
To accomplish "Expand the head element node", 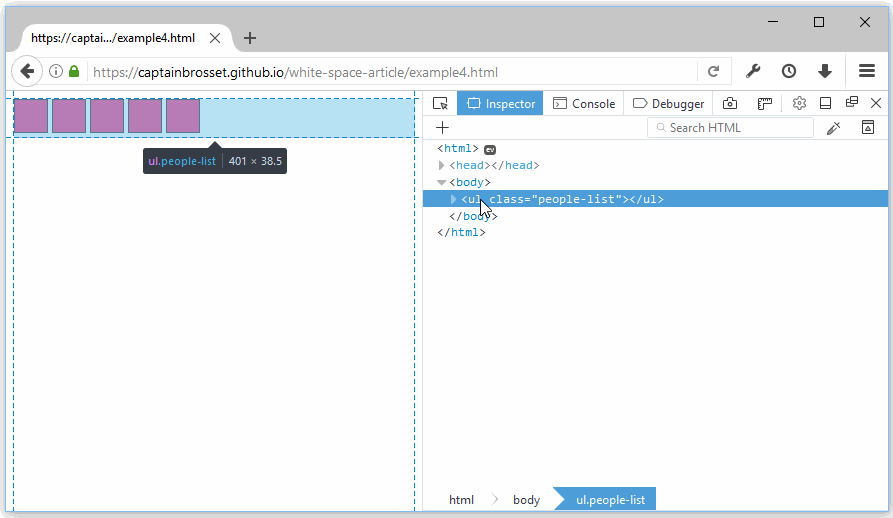I will [x=442, y=166].
